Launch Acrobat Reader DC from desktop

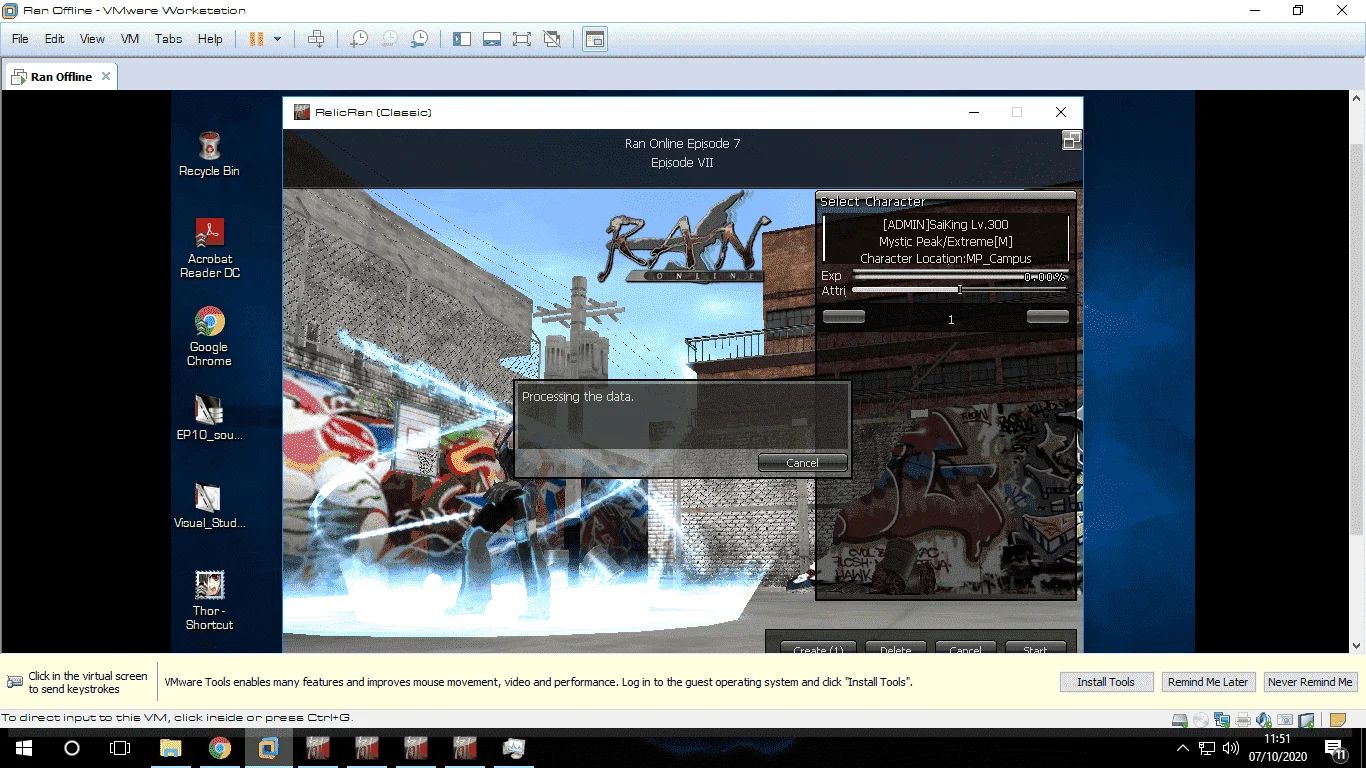209,249
